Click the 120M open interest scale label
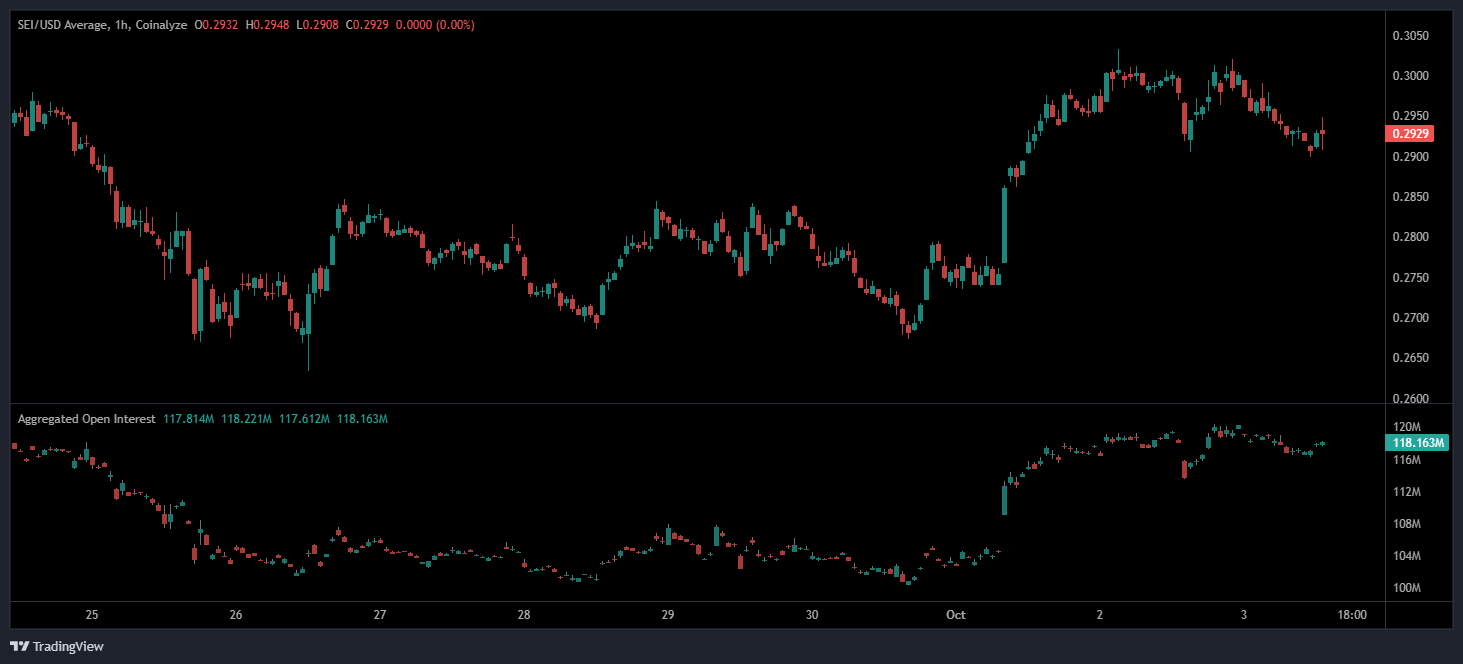1463x664 pixels. click(1406, 427)
